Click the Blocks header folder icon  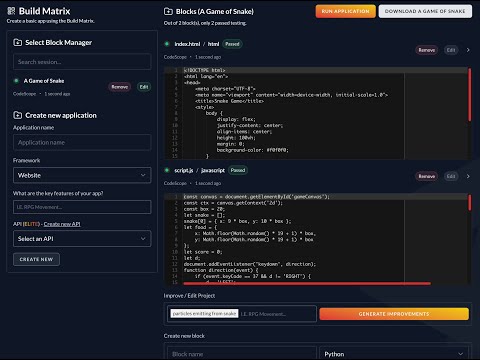[168, 11]
